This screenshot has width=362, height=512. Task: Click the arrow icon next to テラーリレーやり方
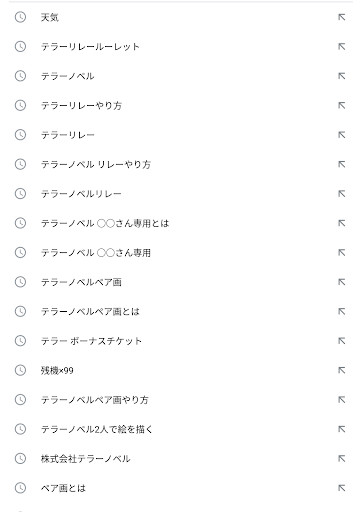[341, 105]
